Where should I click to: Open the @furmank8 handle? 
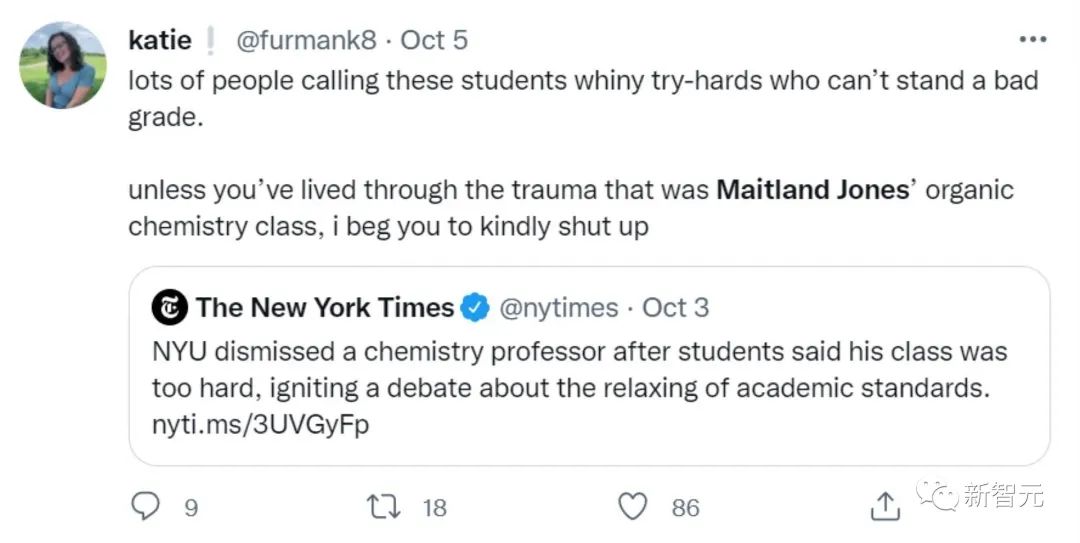(x=306, y=40)
